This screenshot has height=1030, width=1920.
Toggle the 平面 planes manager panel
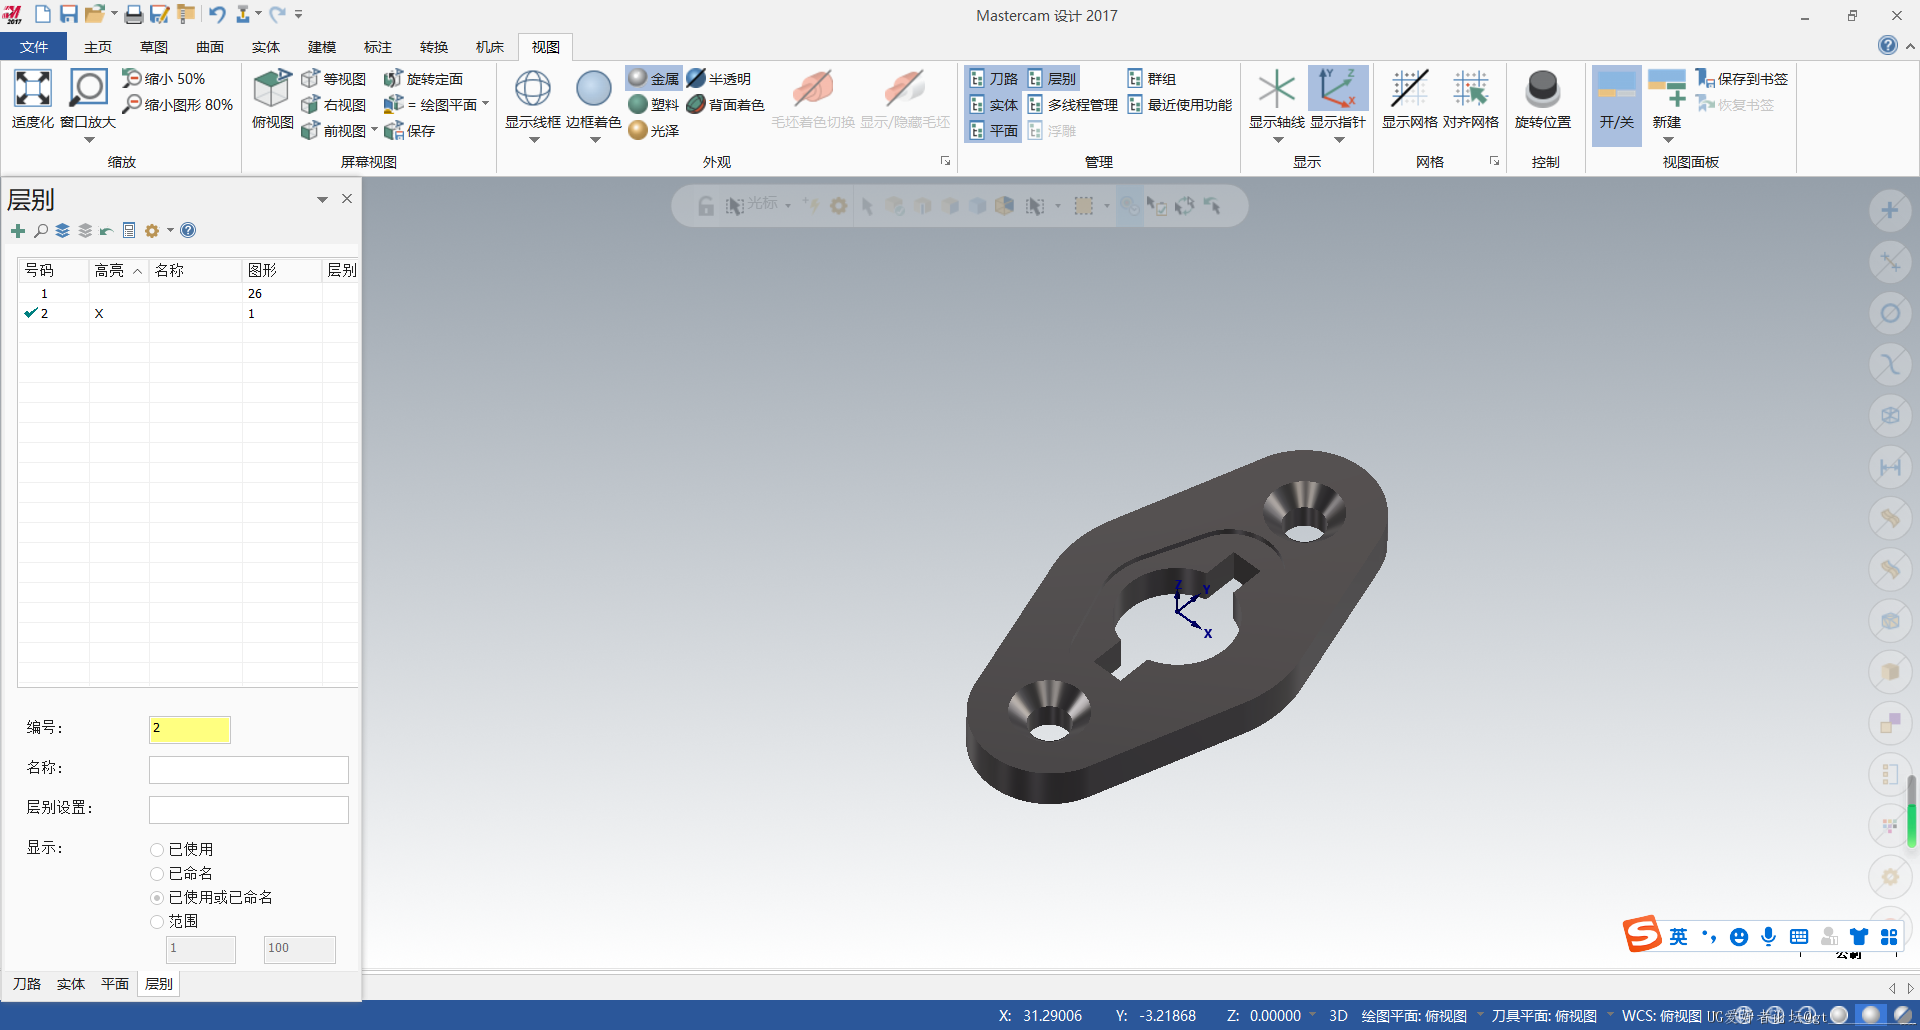pos(994,130)
